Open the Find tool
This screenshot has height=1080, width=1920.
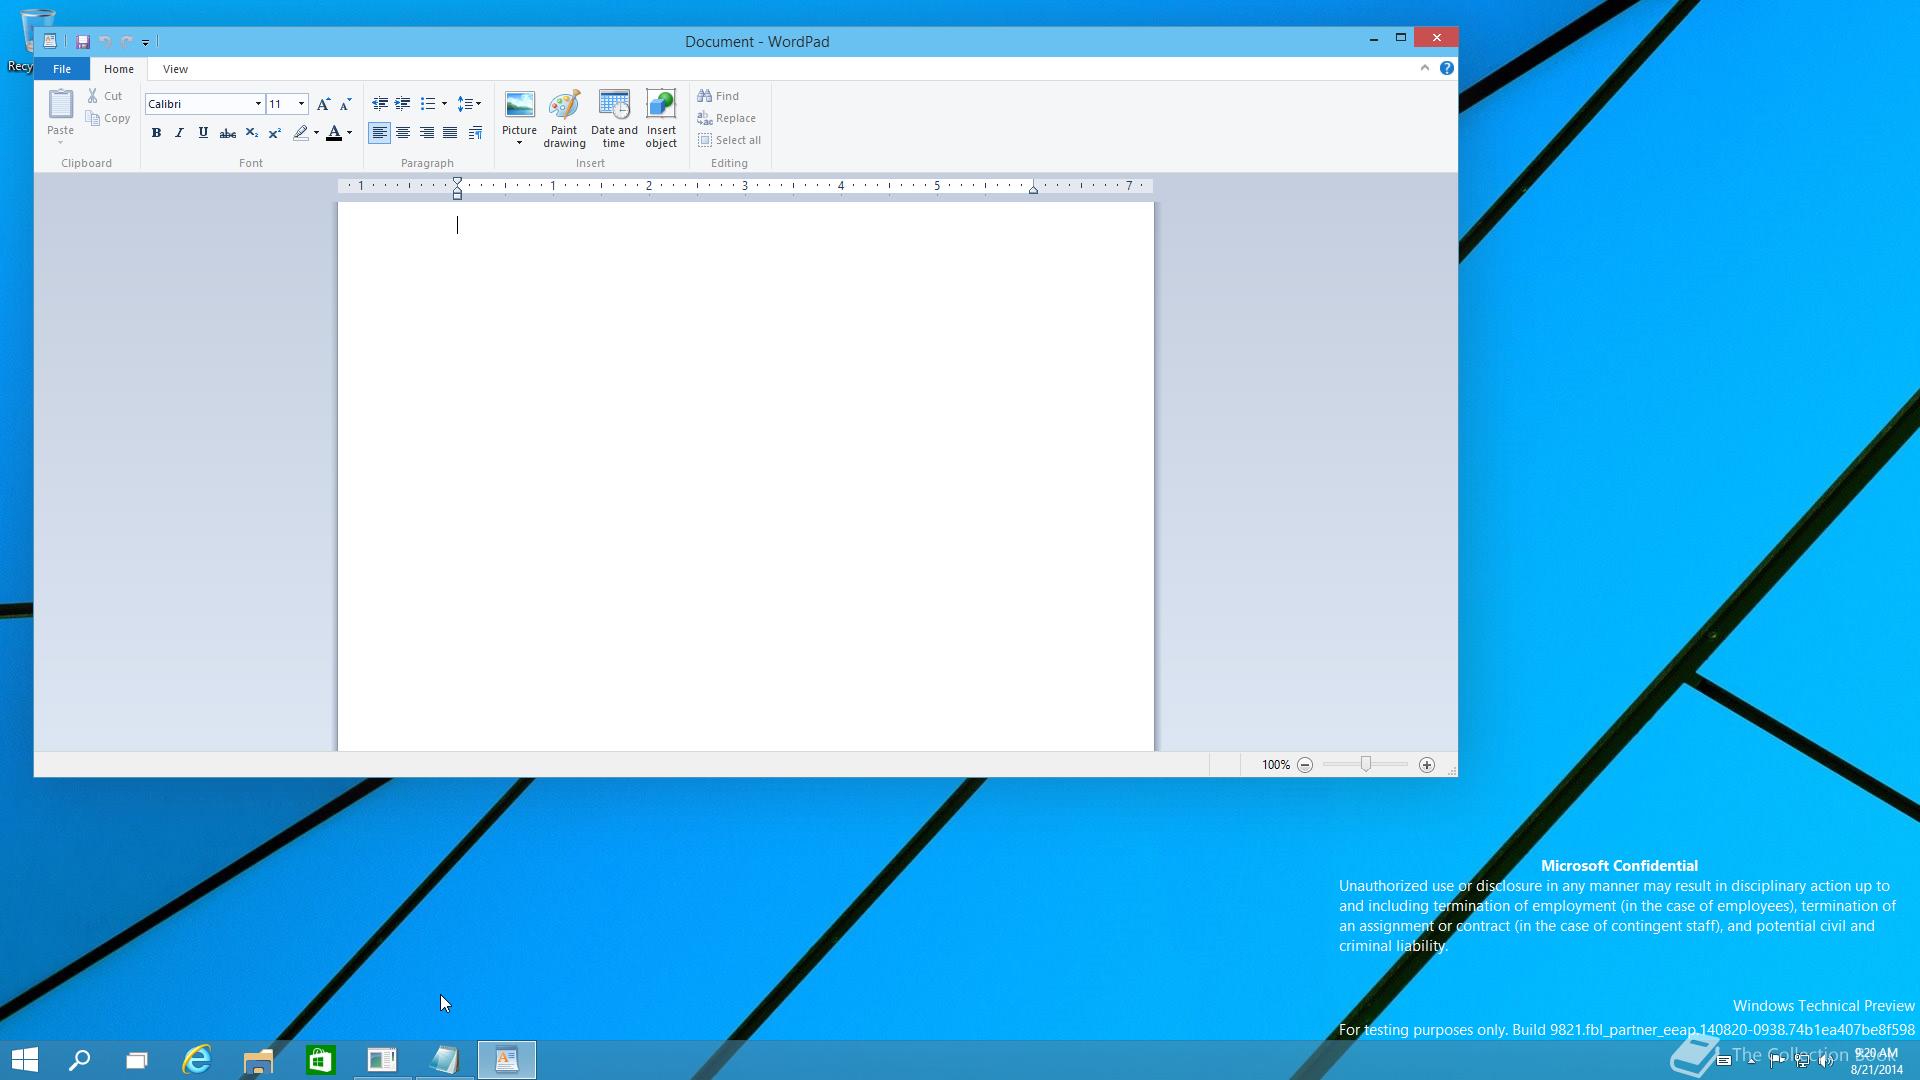pos(718,96)
